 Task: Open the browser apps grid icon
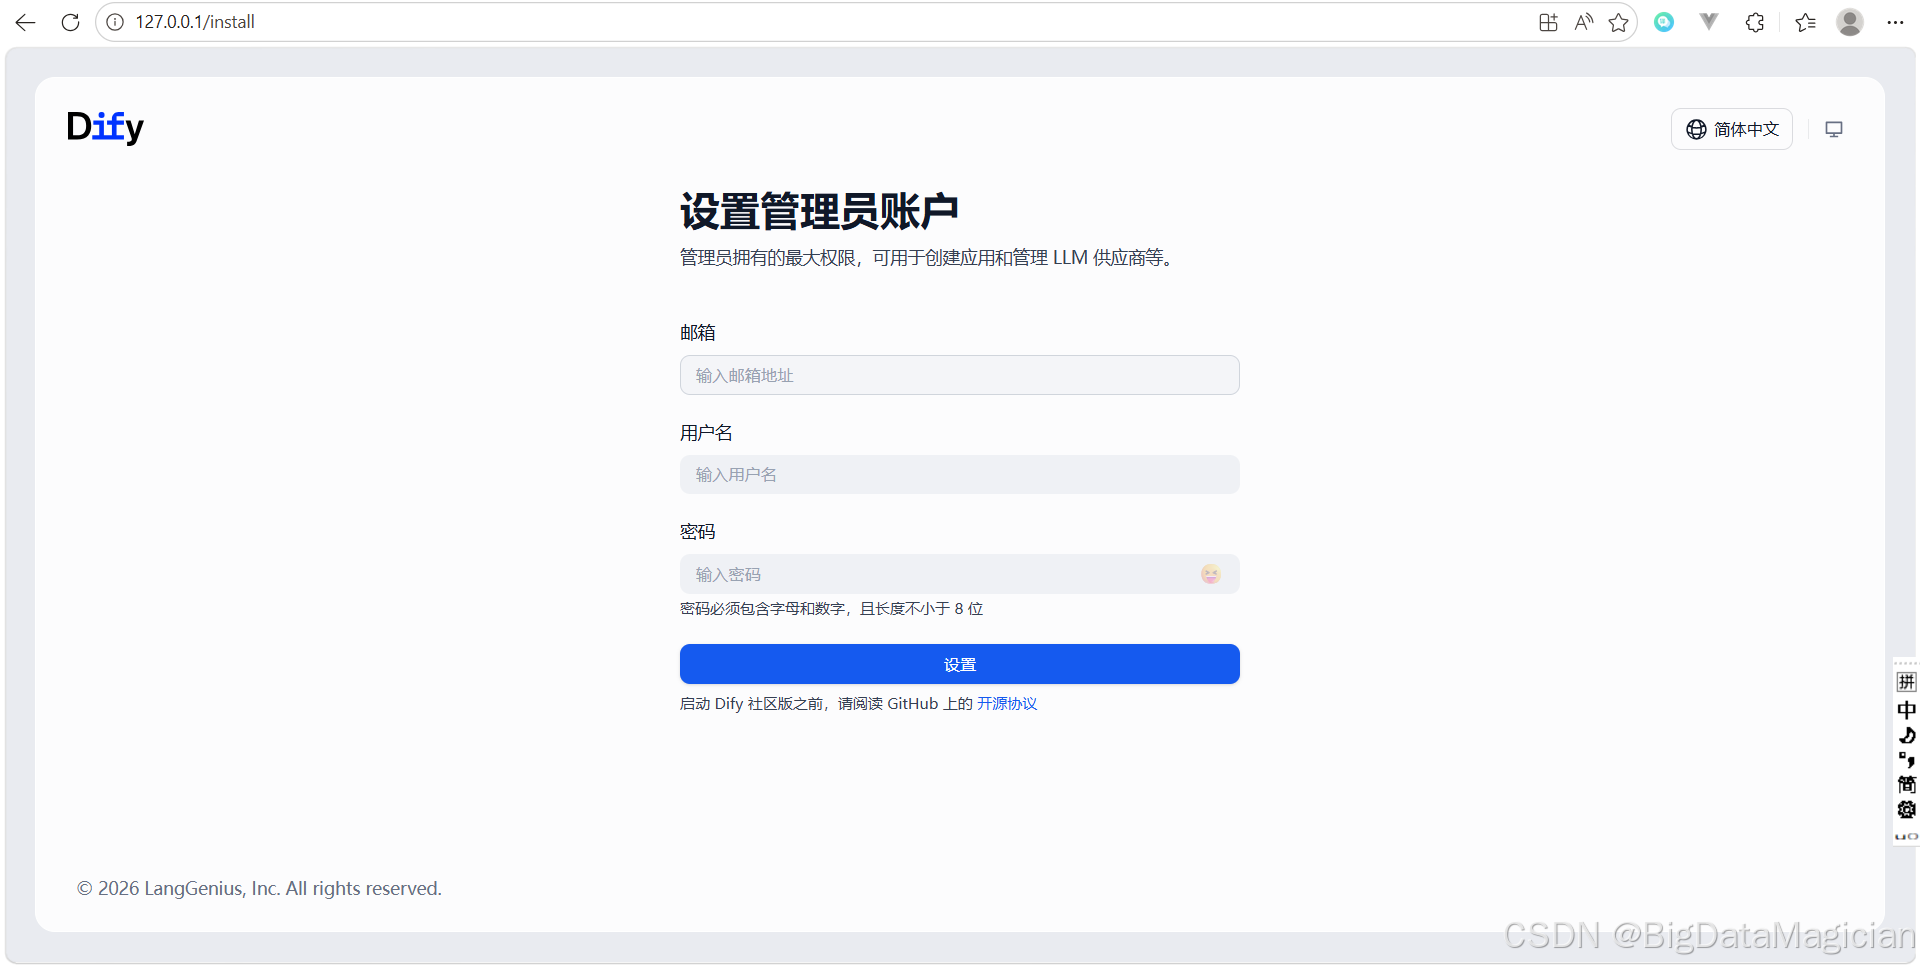point(1548,22)
